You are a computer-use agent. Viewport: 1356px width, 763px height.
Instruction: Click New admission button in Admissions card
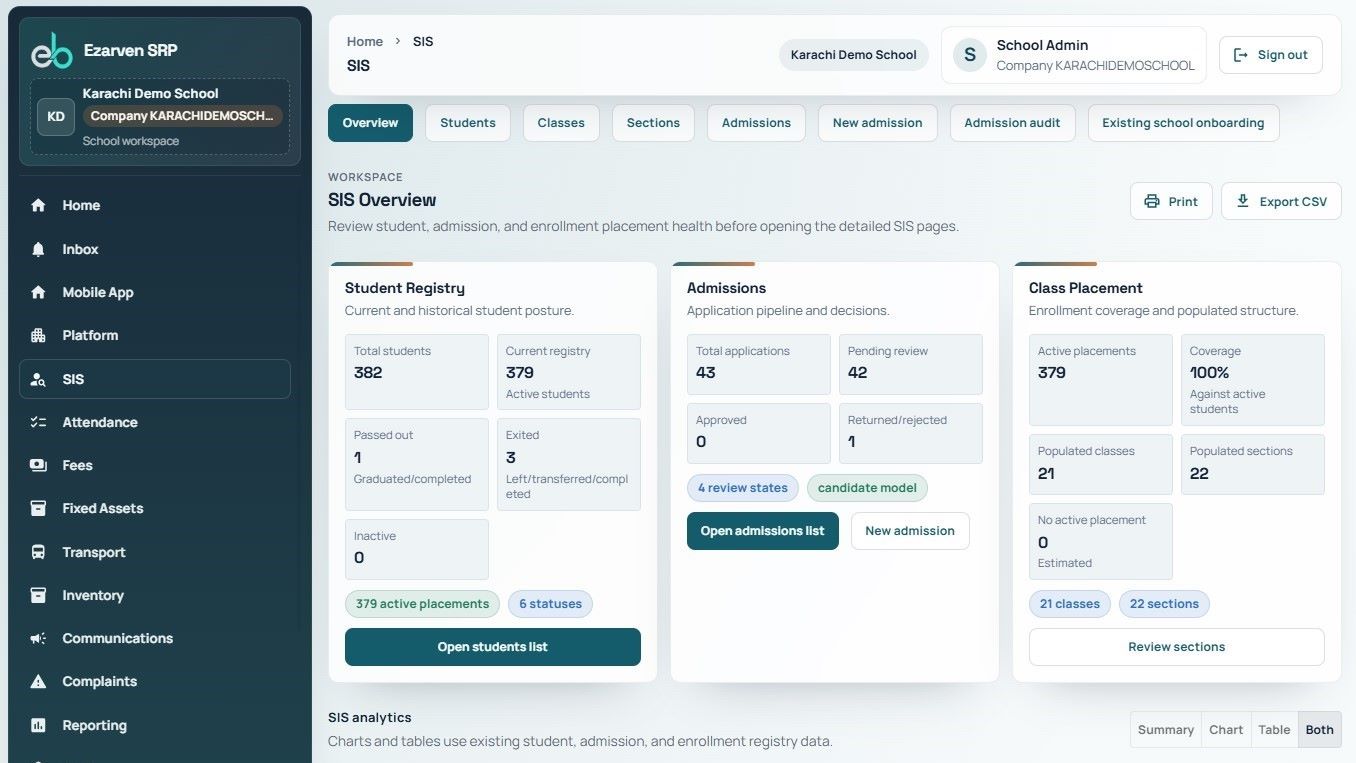910,531
